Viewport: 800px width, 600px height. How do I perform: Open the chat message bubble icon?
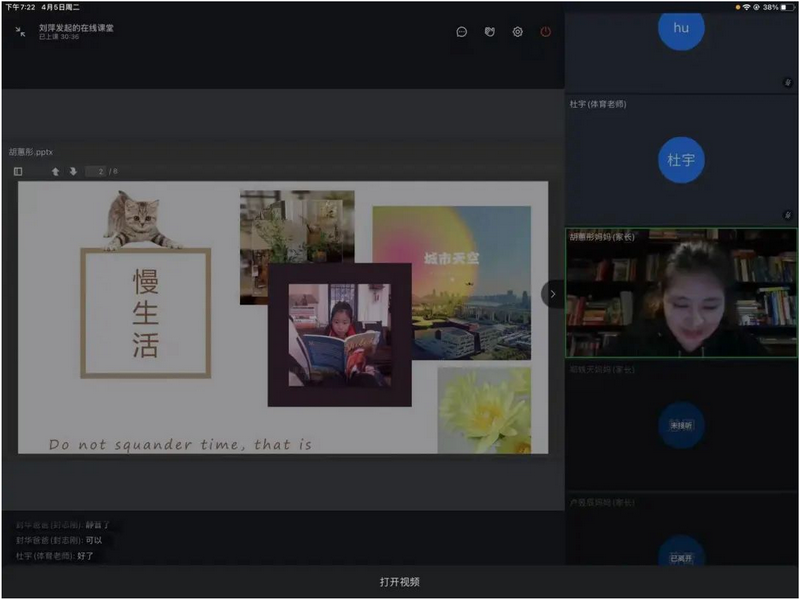point(461,32)
